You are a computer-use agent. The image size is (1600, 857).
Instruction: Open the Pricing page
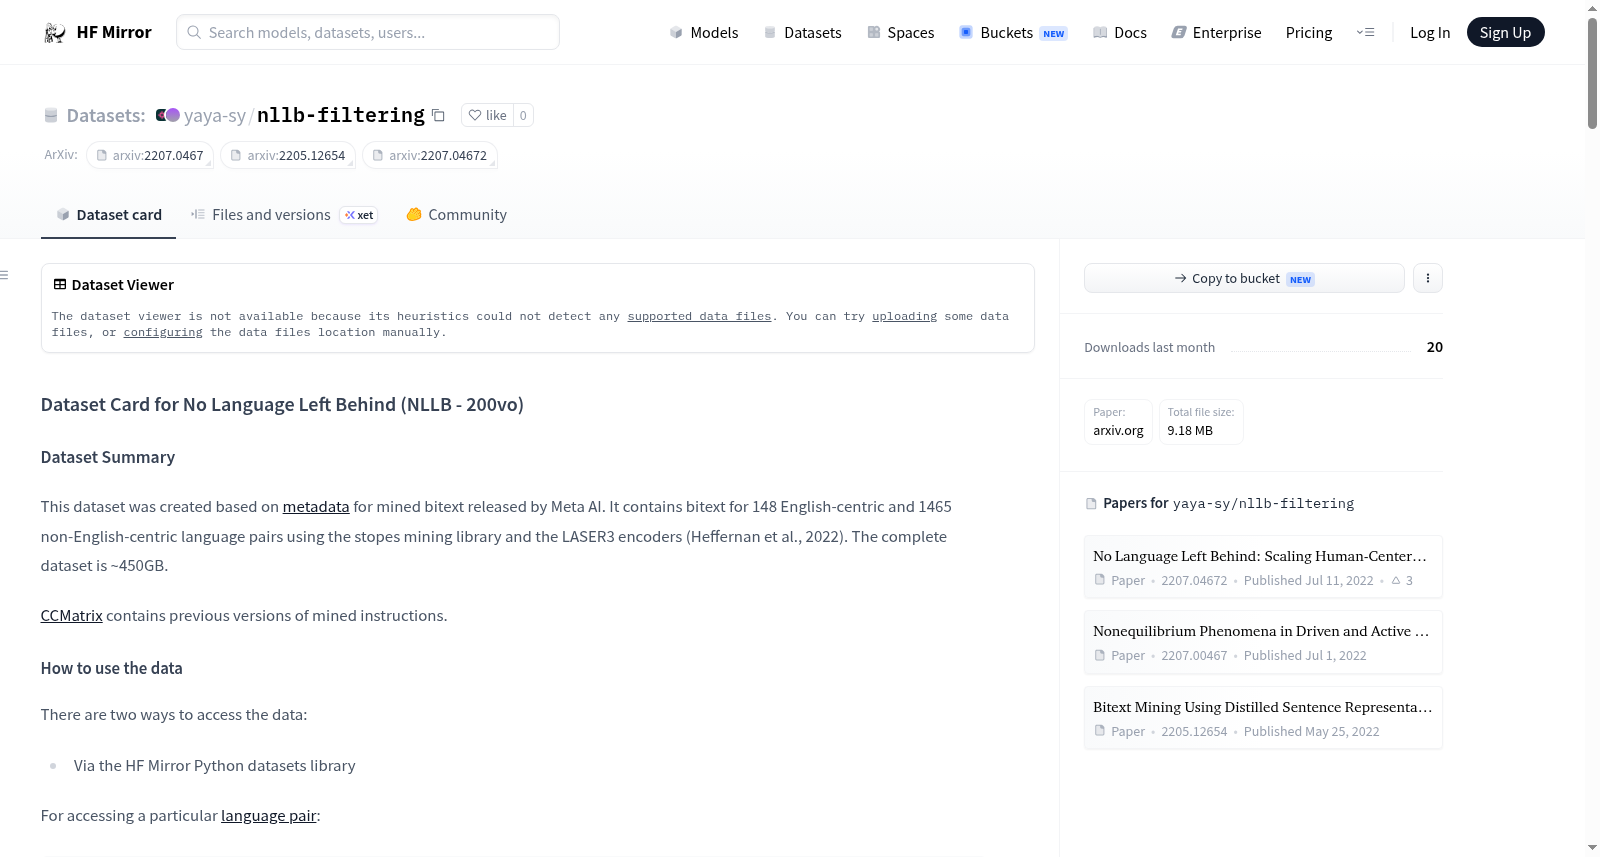pyautogui.click(x=1309, y=32)
